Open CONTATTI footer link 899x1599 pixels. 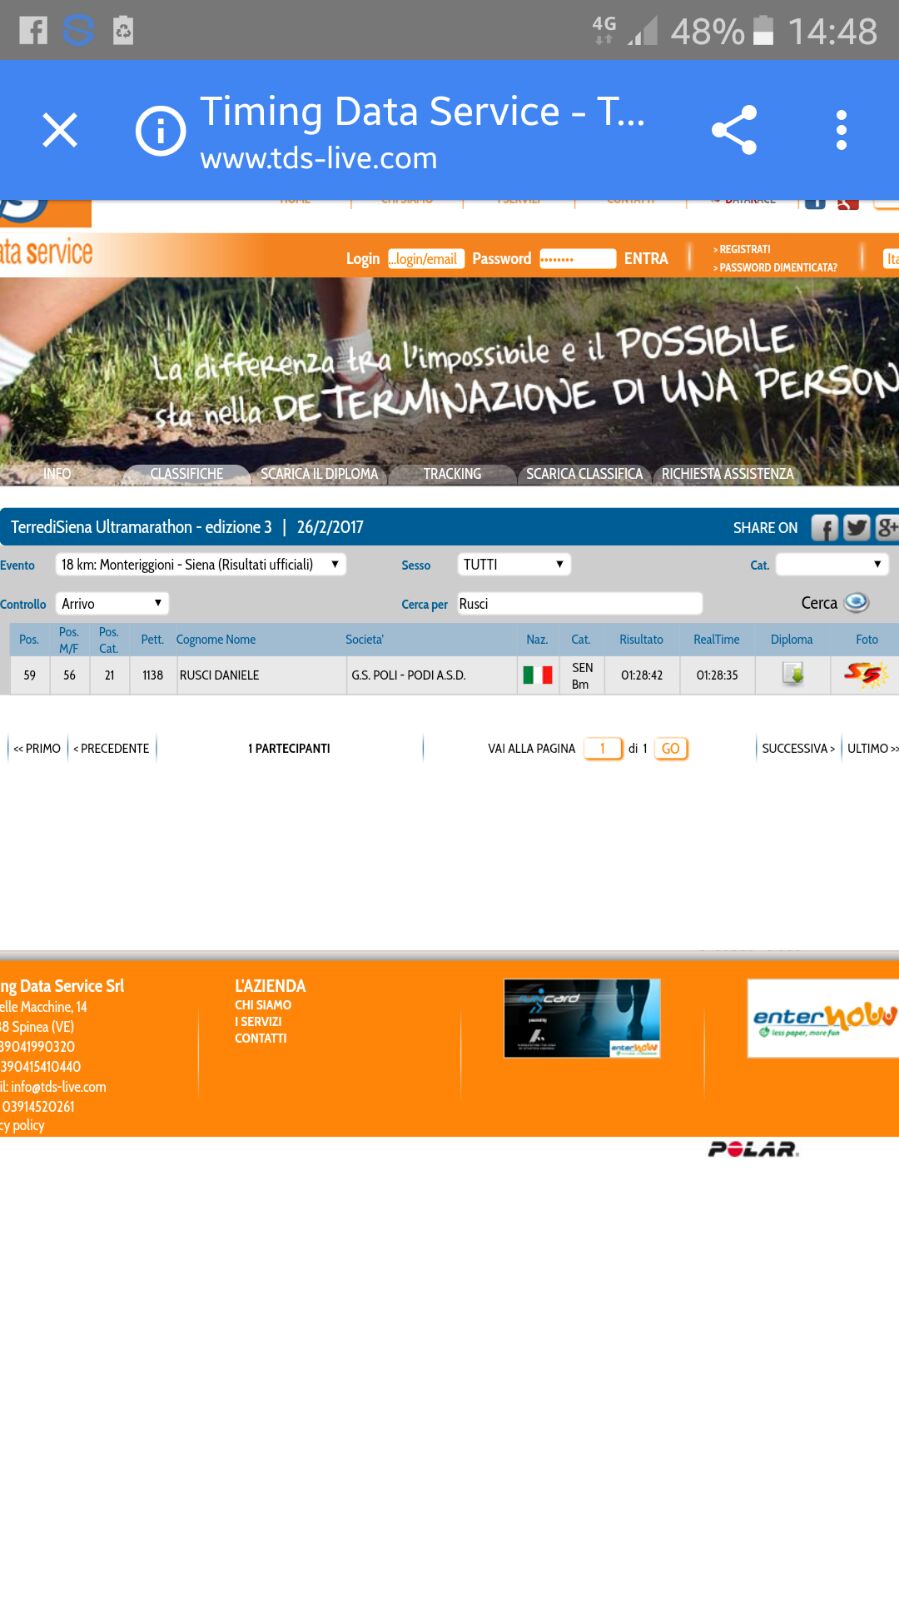click(x=261, y=1039)
